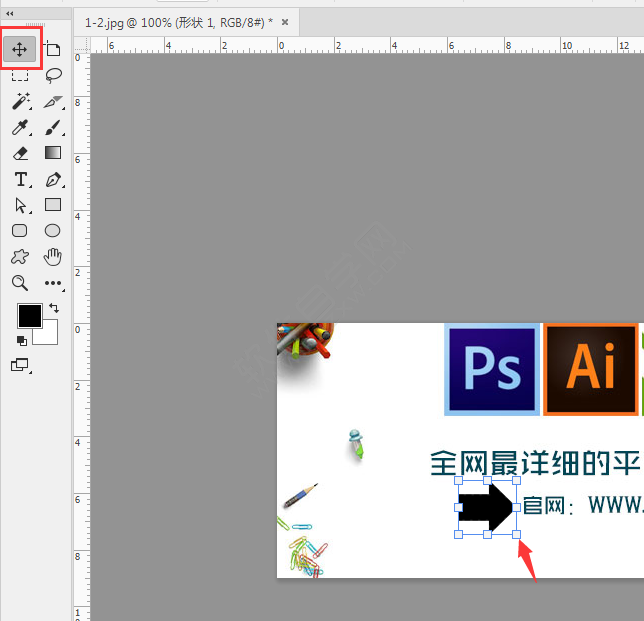Select the Magic Wand tool

tap(21, 101)
